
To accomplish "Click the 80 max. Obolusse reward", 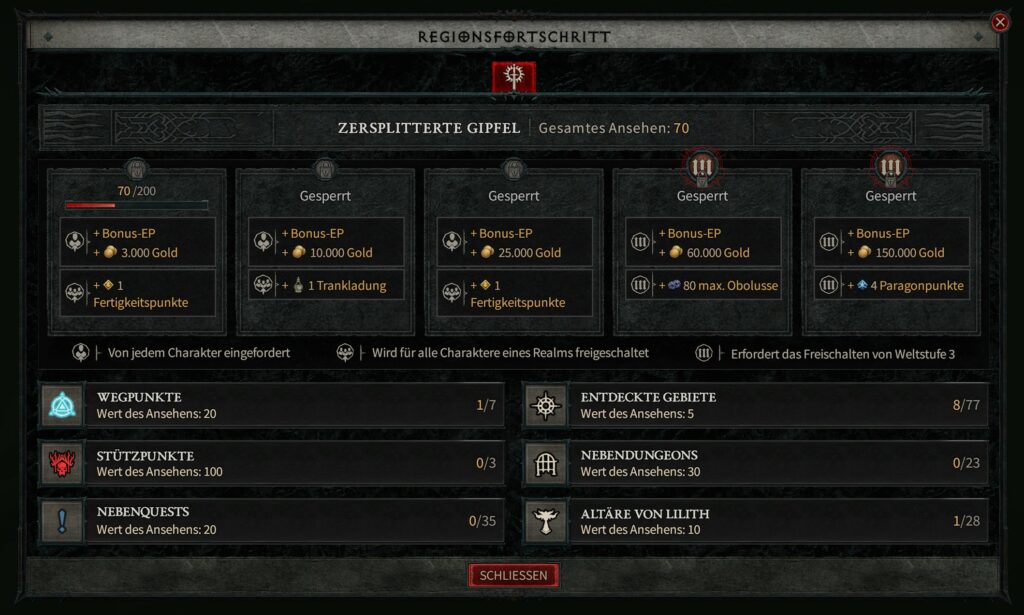I will 703,285.
